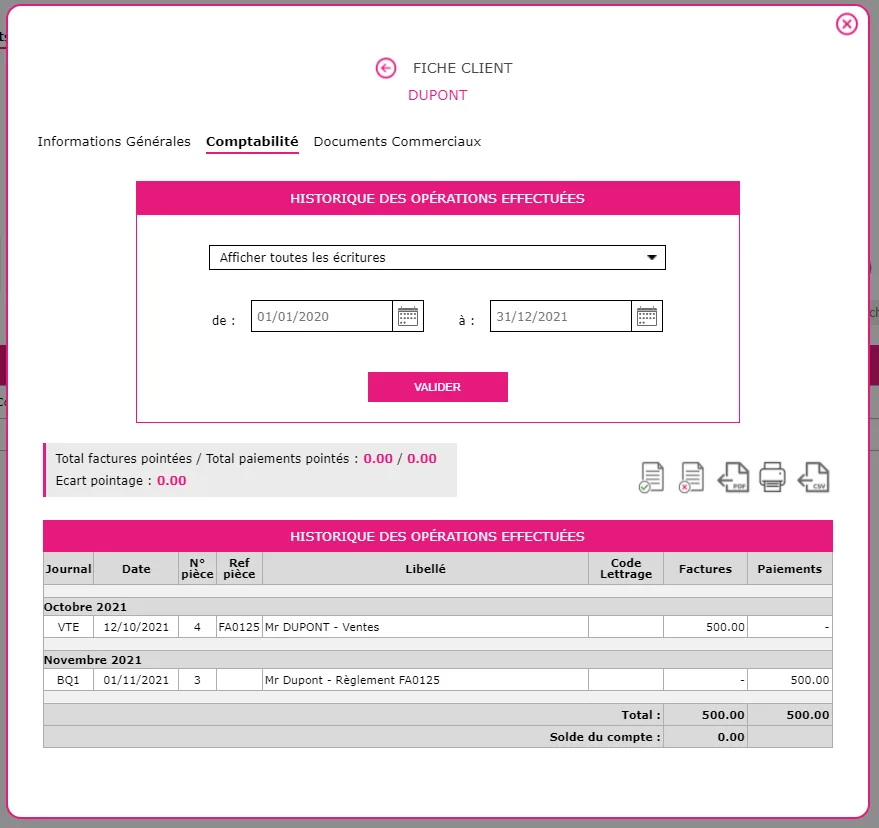
Task: Close the client card dialog
Action: click(x=846, y=24)
